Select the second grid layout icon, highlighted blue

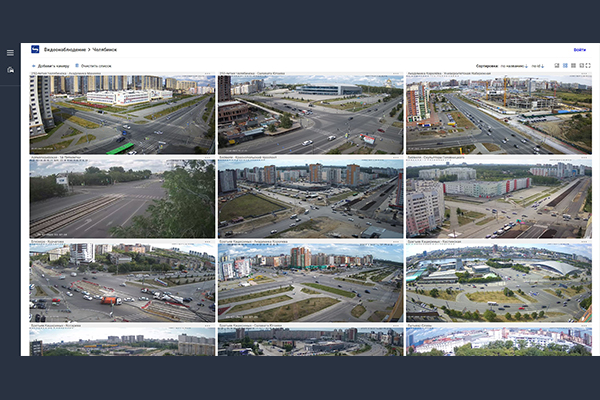(566, 66)
